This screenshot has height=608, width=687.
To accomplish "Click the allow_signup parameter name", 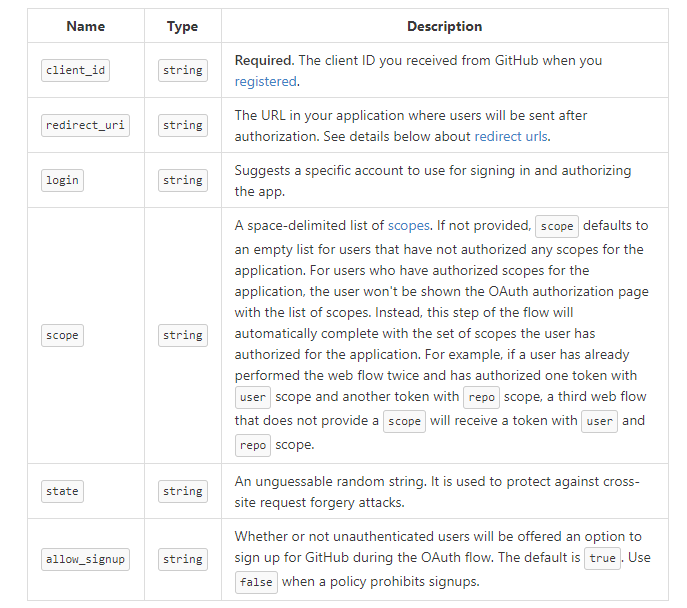I will 85,559.
